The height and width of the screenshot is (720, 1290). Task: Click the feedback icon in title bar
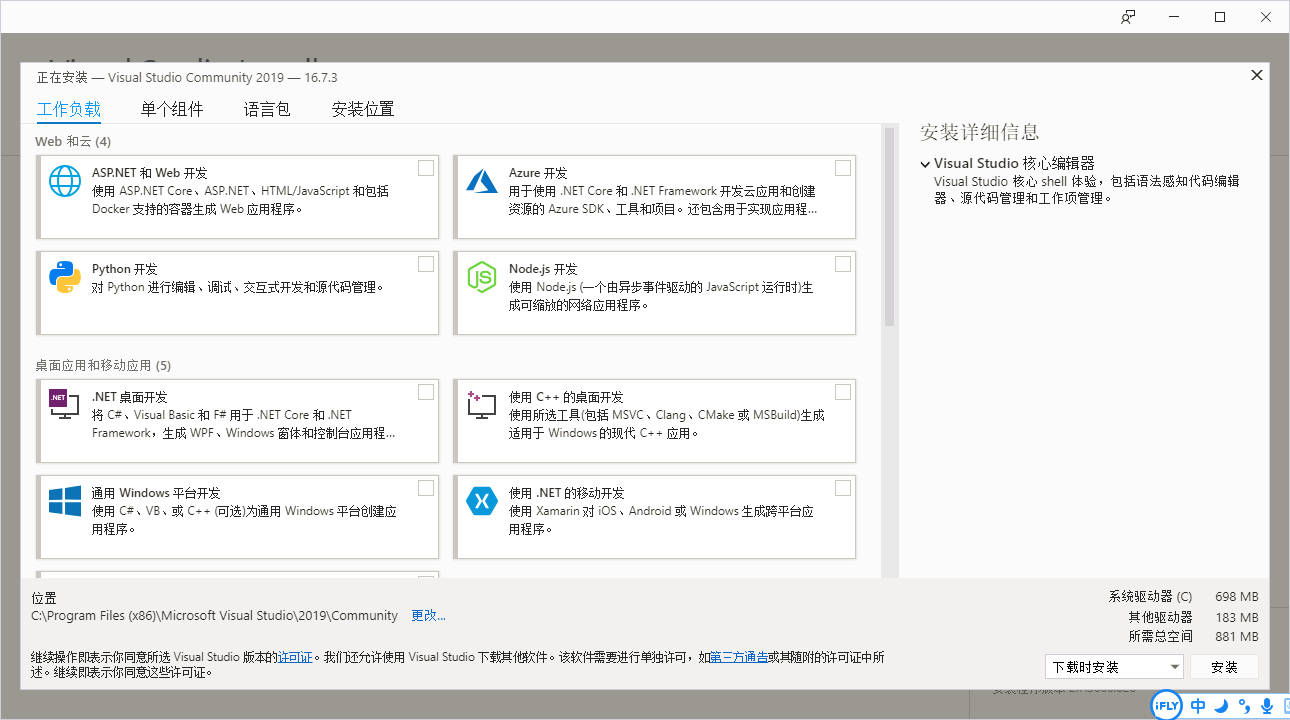point(1128,17)
